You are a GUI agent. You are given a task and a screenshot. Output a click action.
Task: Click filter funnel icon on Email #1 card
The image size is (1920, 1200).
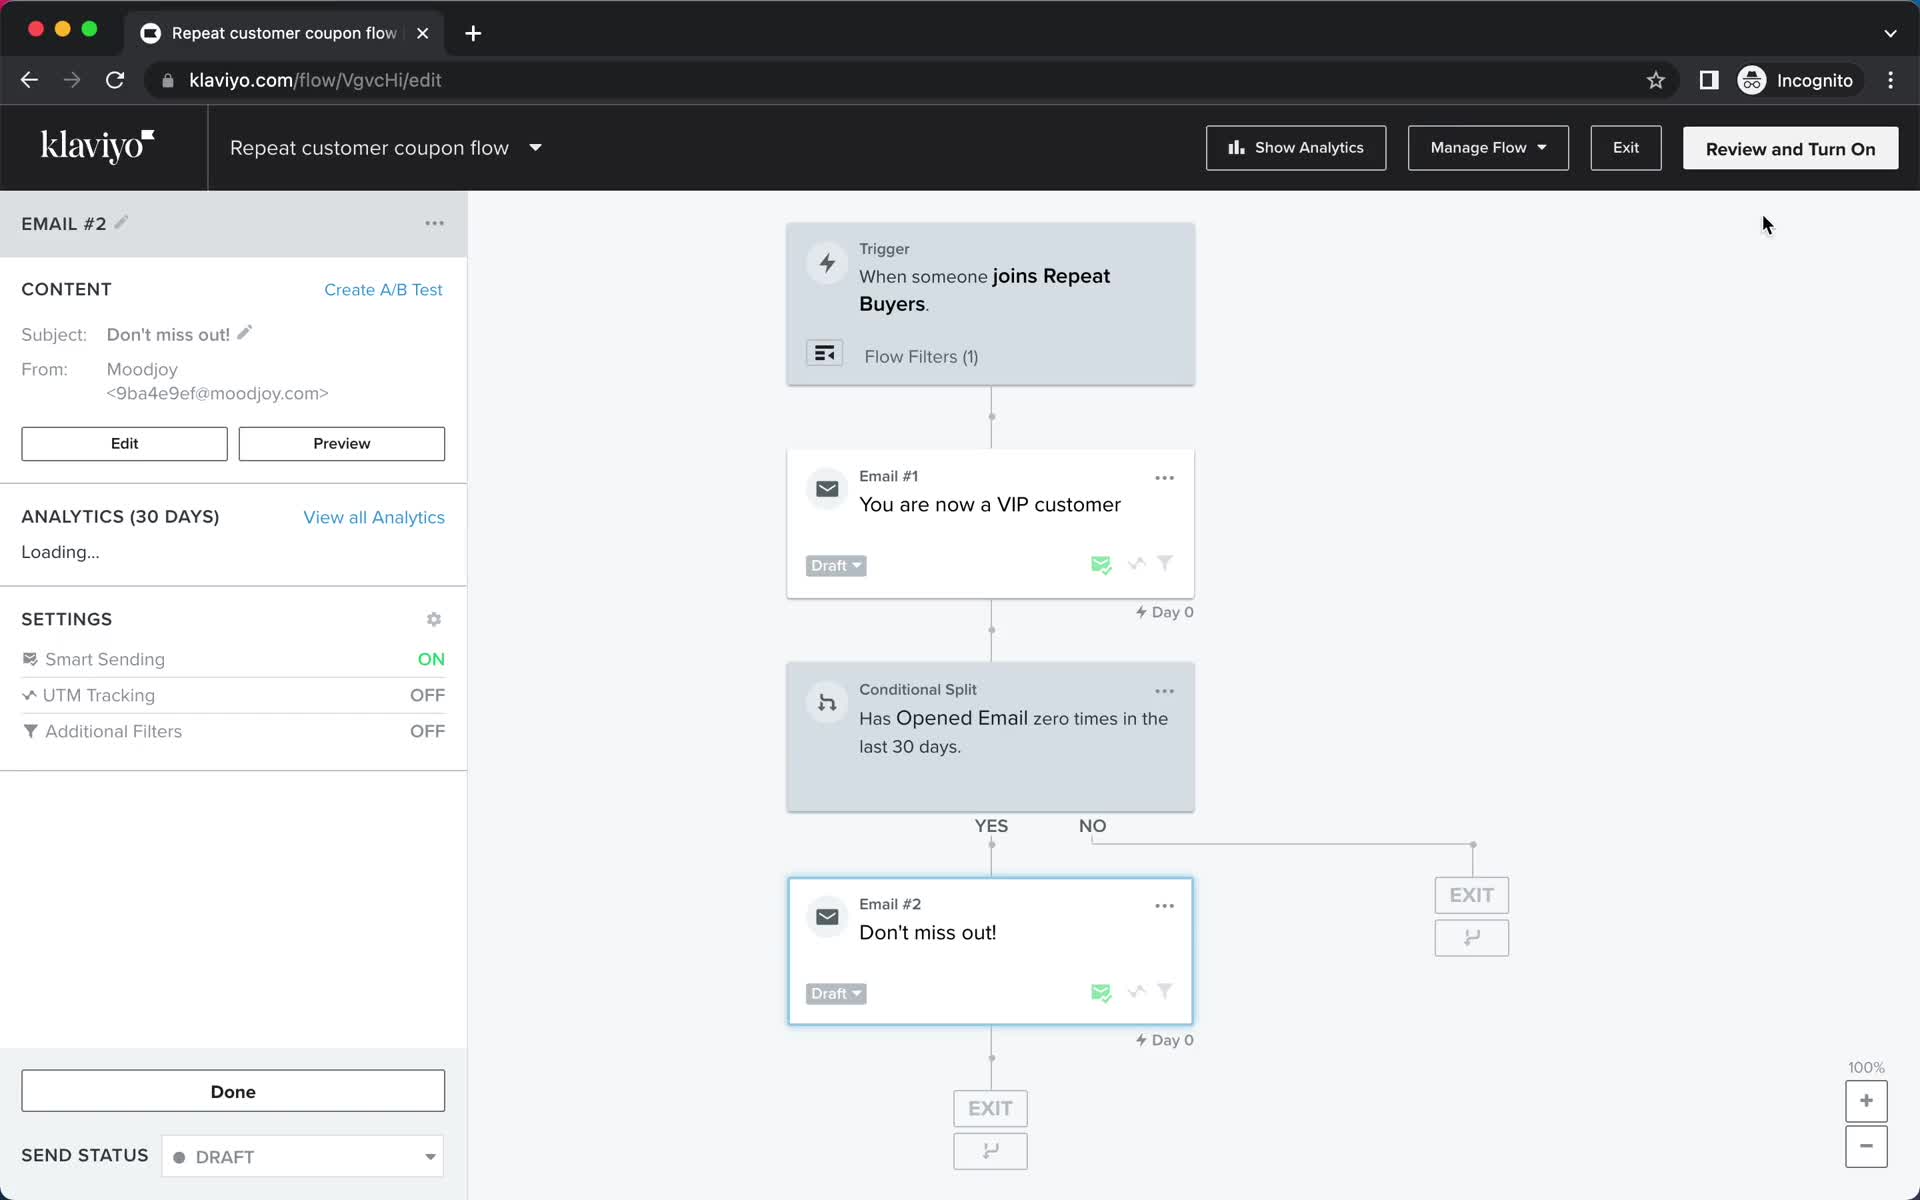[x=1165, y=564]
